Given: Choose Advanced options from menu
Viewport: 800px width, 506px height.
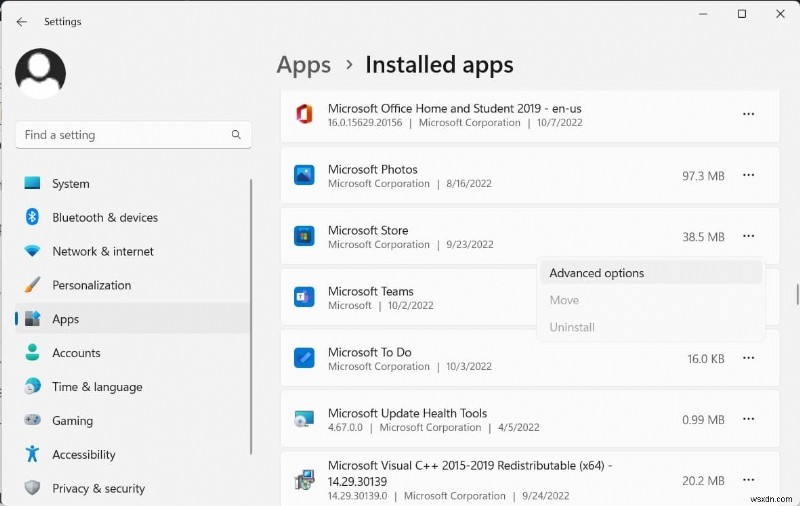Looking at the screenshot, I should coord(651,273).
